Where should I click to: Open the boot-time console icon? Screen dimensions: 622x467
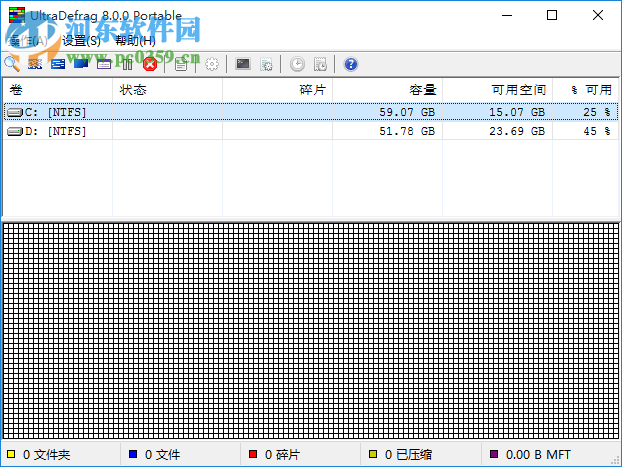[x=243, y=64]
